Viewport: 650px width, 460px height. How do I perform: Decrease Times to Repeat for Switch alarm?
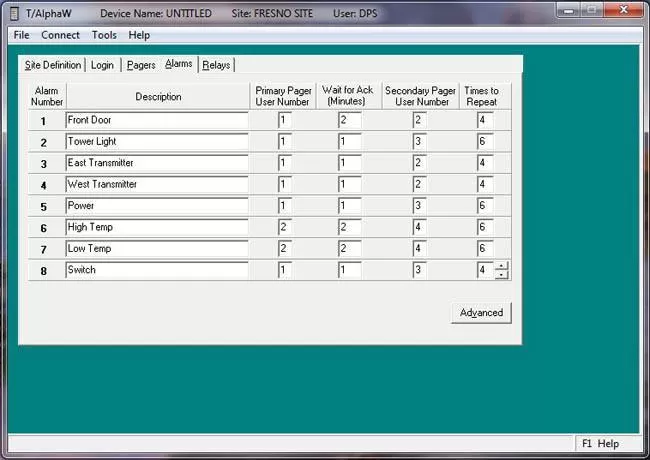click(x=502, y=275)
